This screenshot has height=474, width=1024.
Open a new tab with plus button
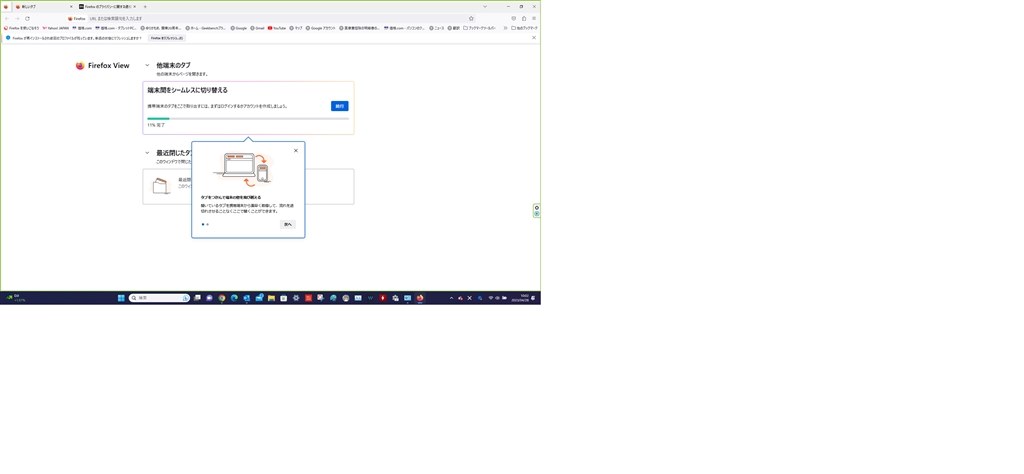point(145,7)
